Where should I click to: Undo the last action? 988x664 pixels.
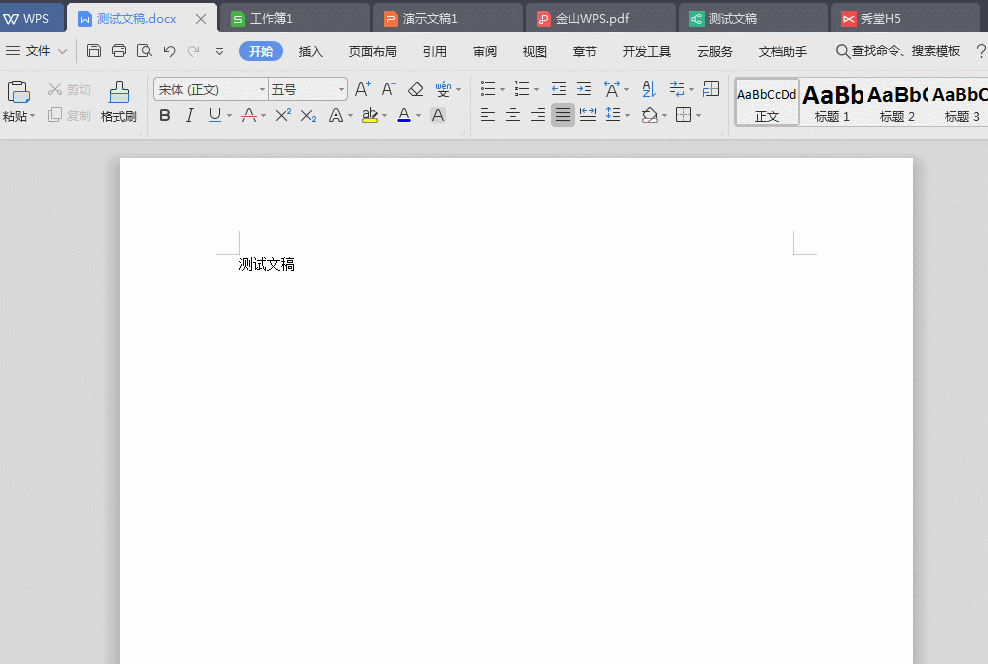[x=169, y=51]
